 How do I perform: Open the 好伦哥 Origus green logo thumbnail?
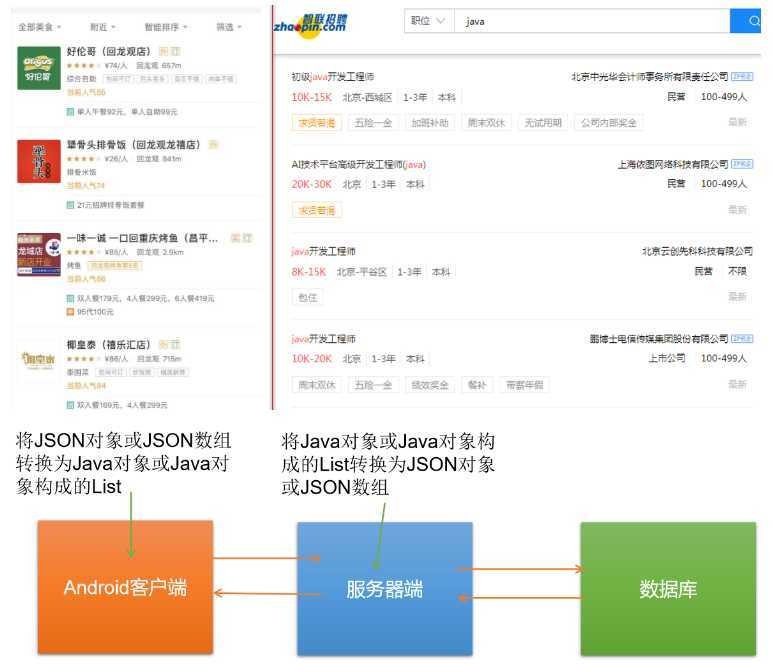pyautogui.click(x=39, y=68)
